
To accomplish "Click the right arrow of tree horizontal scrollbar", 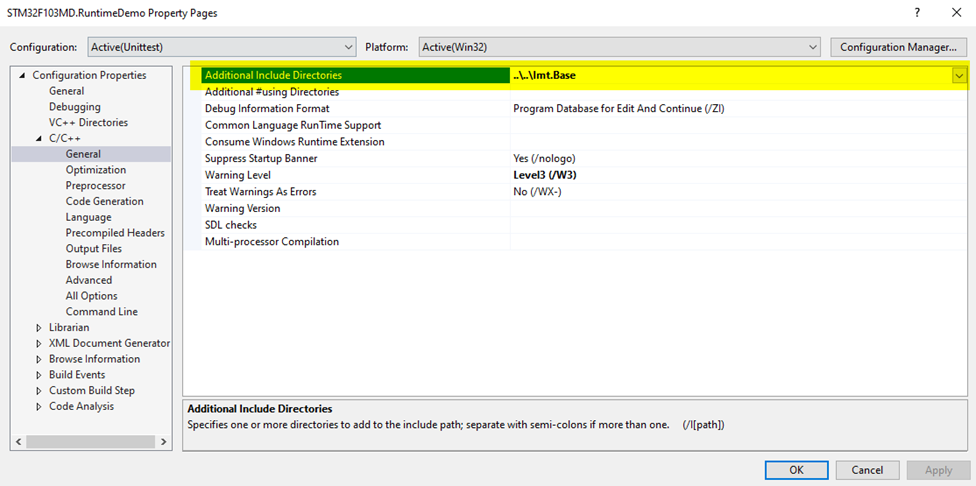I will 163,441.
